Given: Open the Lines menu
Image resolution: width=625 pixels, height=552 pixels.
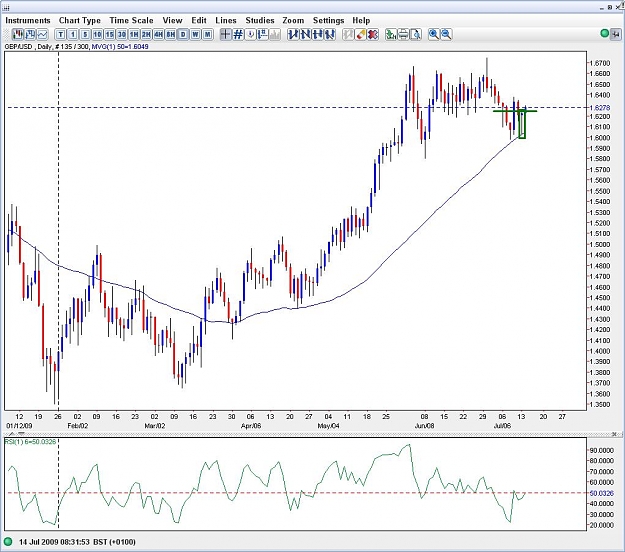Looking at the screenshot, I should pyautogui.click(x=226, y=20).
